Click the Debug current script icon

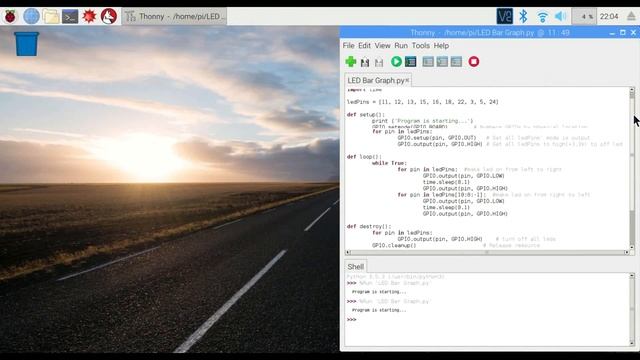tap(411, 62)
